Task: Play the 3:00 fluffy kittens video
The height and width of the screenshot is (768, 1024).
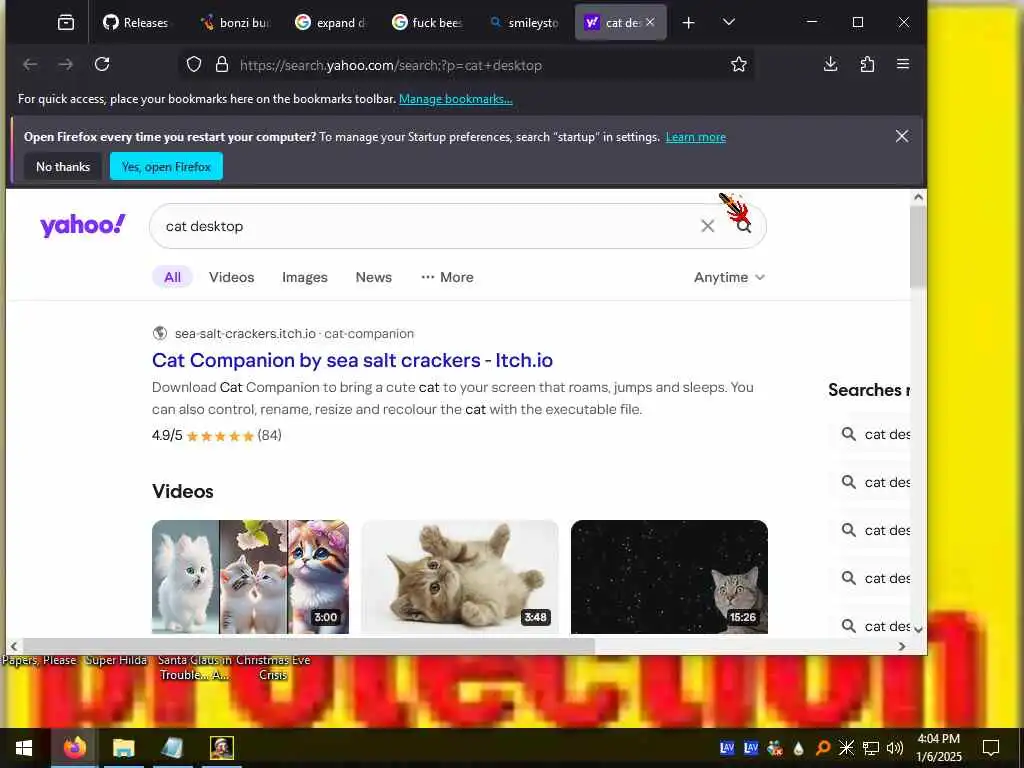Action: (250, 577)
